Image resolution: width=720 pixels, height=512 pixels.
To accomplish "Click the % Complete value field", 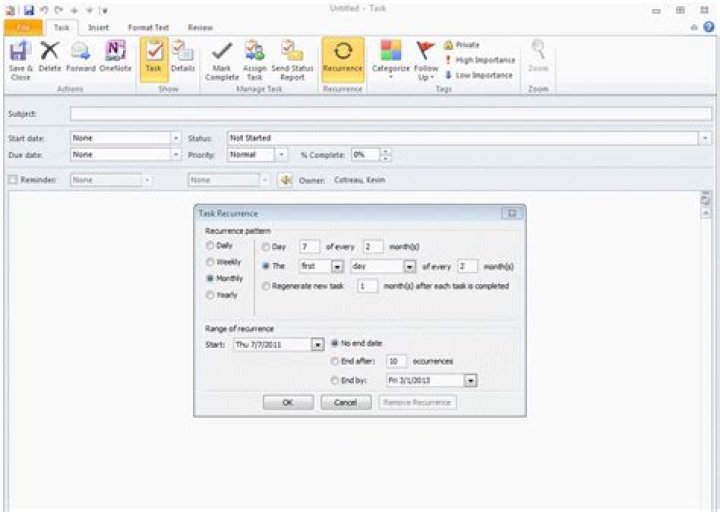I will (x=366, y=155).
